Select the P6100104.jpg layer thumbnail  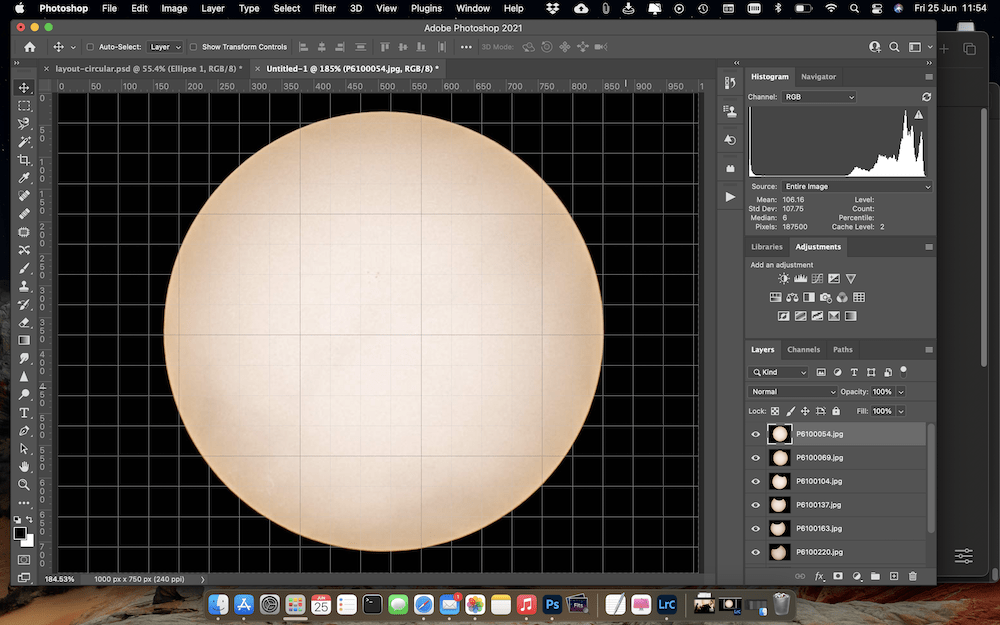pos(779,482)
